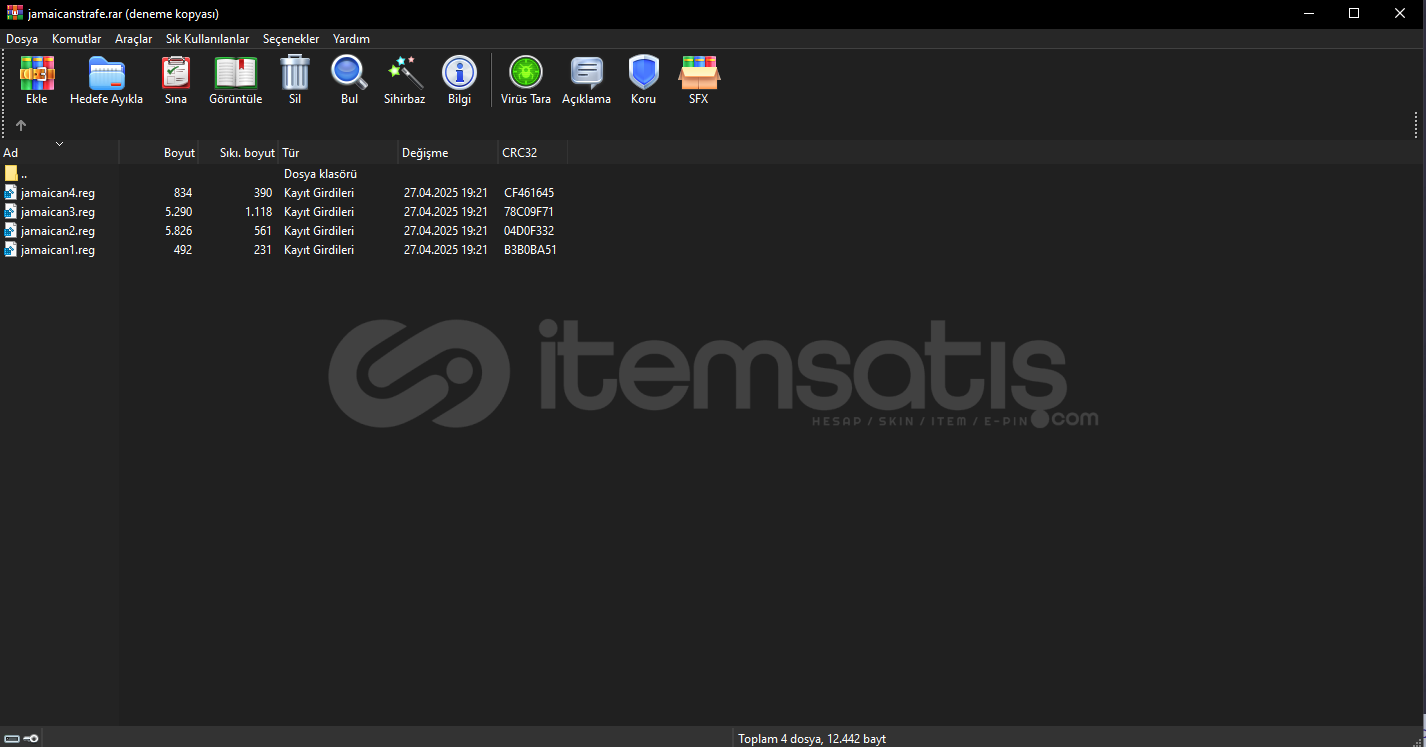Click the Ekle (Add) archive icon

37,79
